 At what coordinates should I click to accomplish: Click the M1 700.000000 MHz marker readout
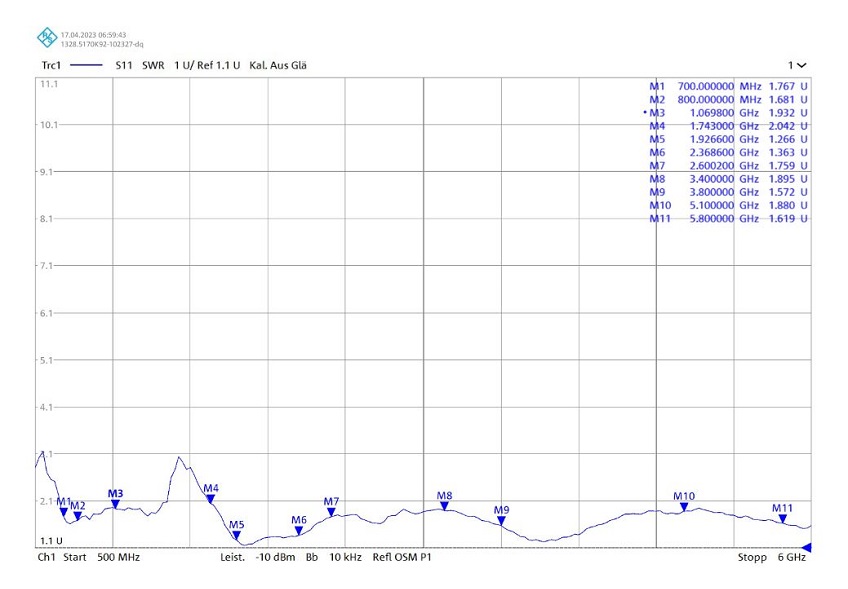728,87
